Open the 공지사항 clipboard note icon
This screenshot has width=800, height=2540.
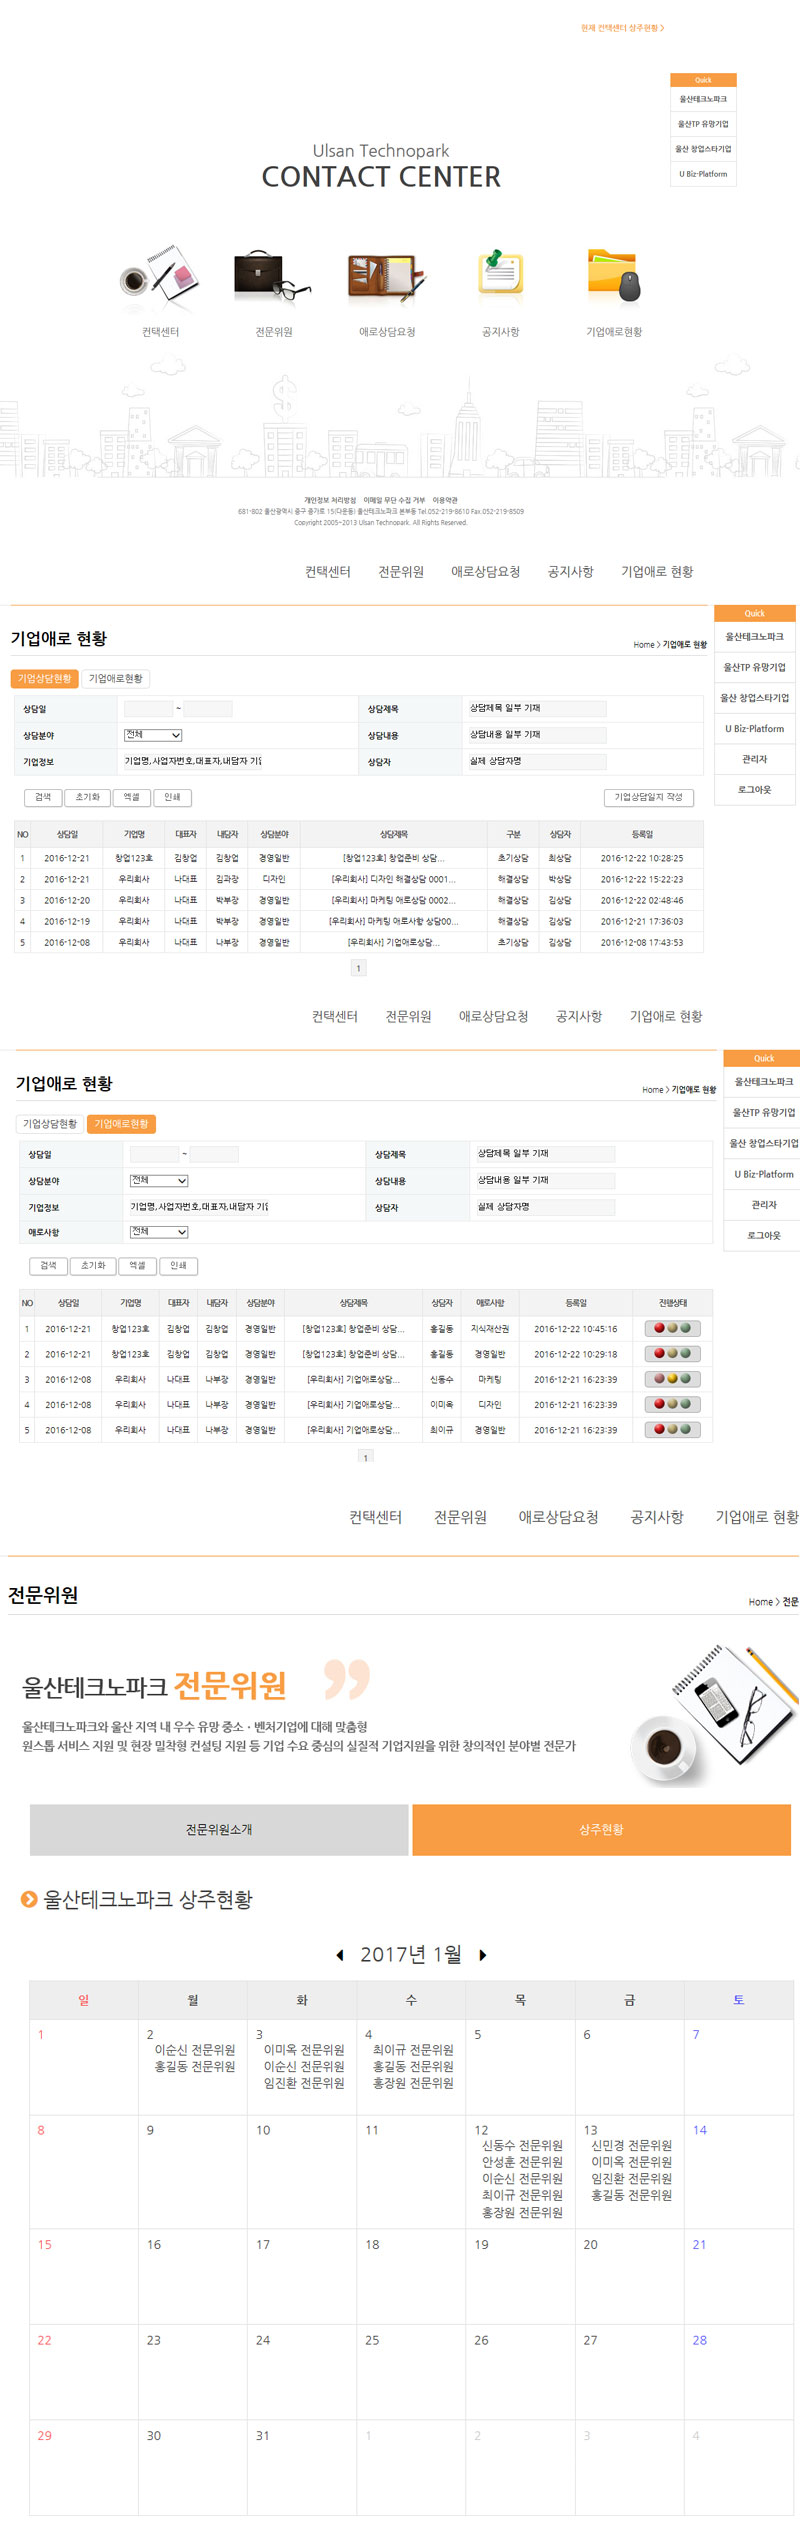coord(500,274)
